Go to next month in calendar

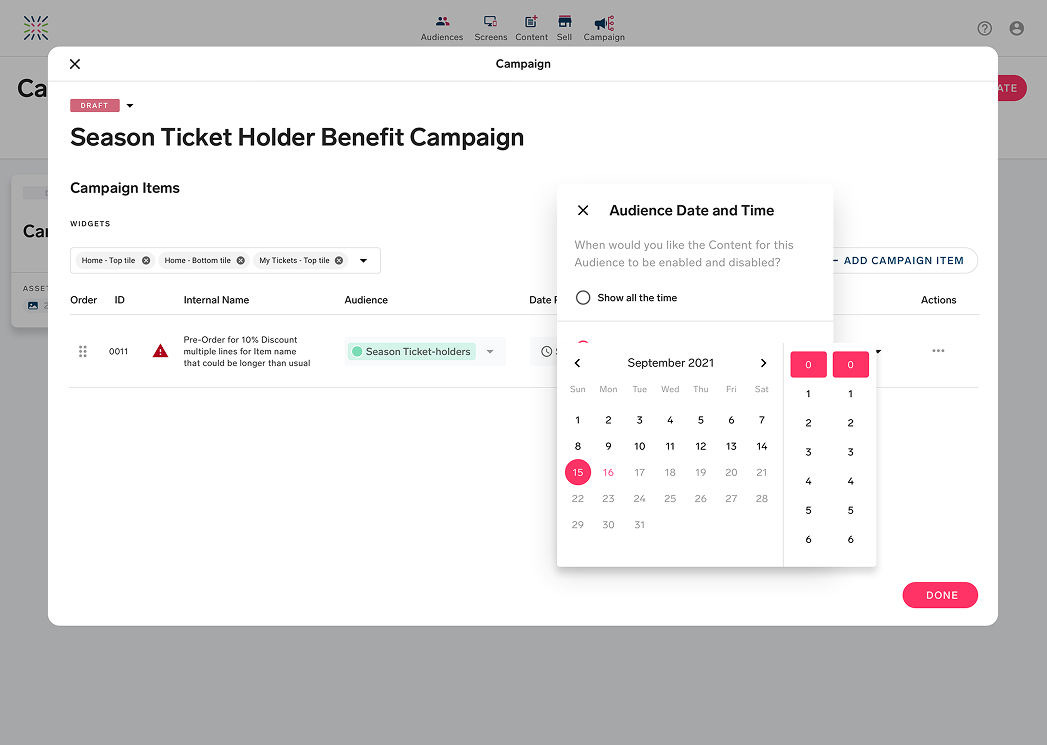tap(763, 363)
